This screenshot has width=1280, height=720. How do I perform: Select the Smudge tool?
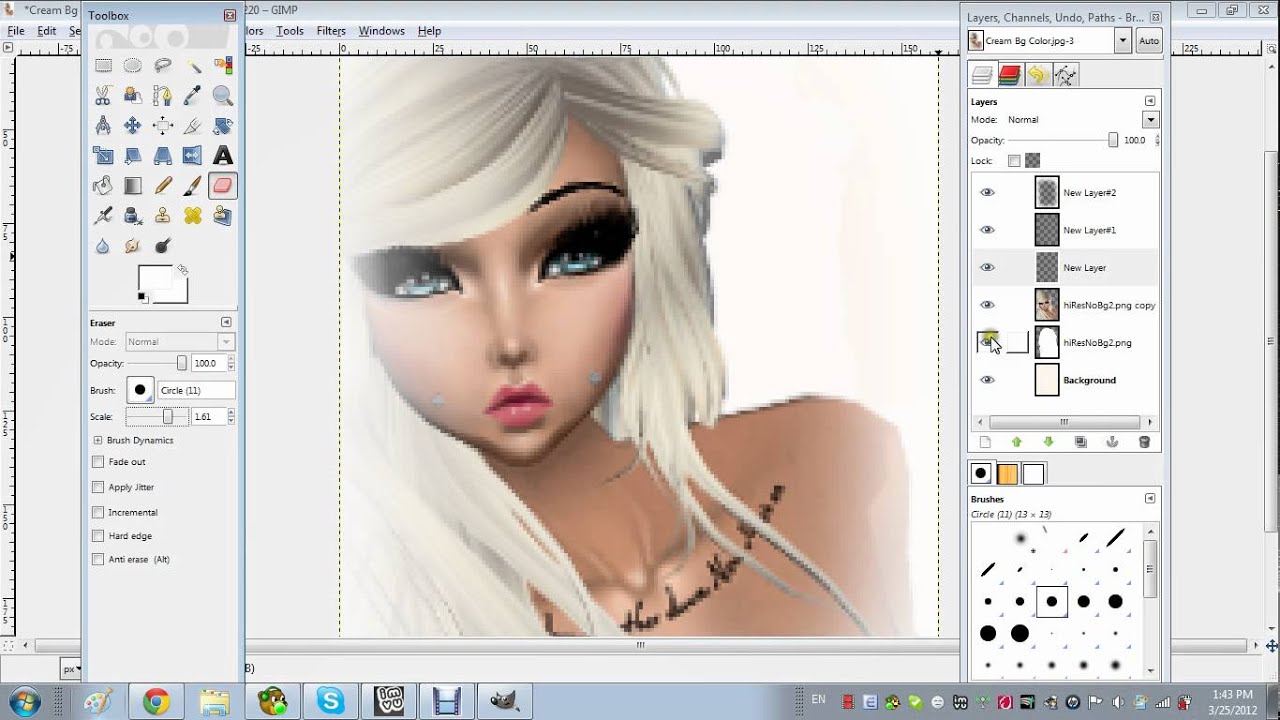click(132, 246)
